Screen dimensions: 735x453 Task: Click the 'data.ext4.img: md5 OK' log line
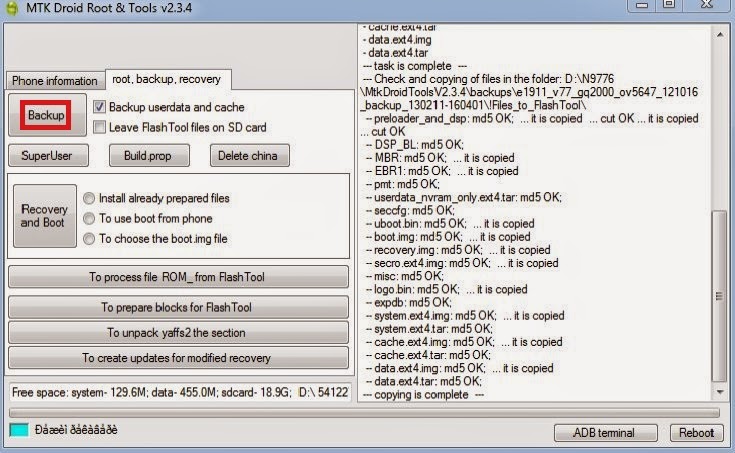pyautogui.click(x=459, y=368)
